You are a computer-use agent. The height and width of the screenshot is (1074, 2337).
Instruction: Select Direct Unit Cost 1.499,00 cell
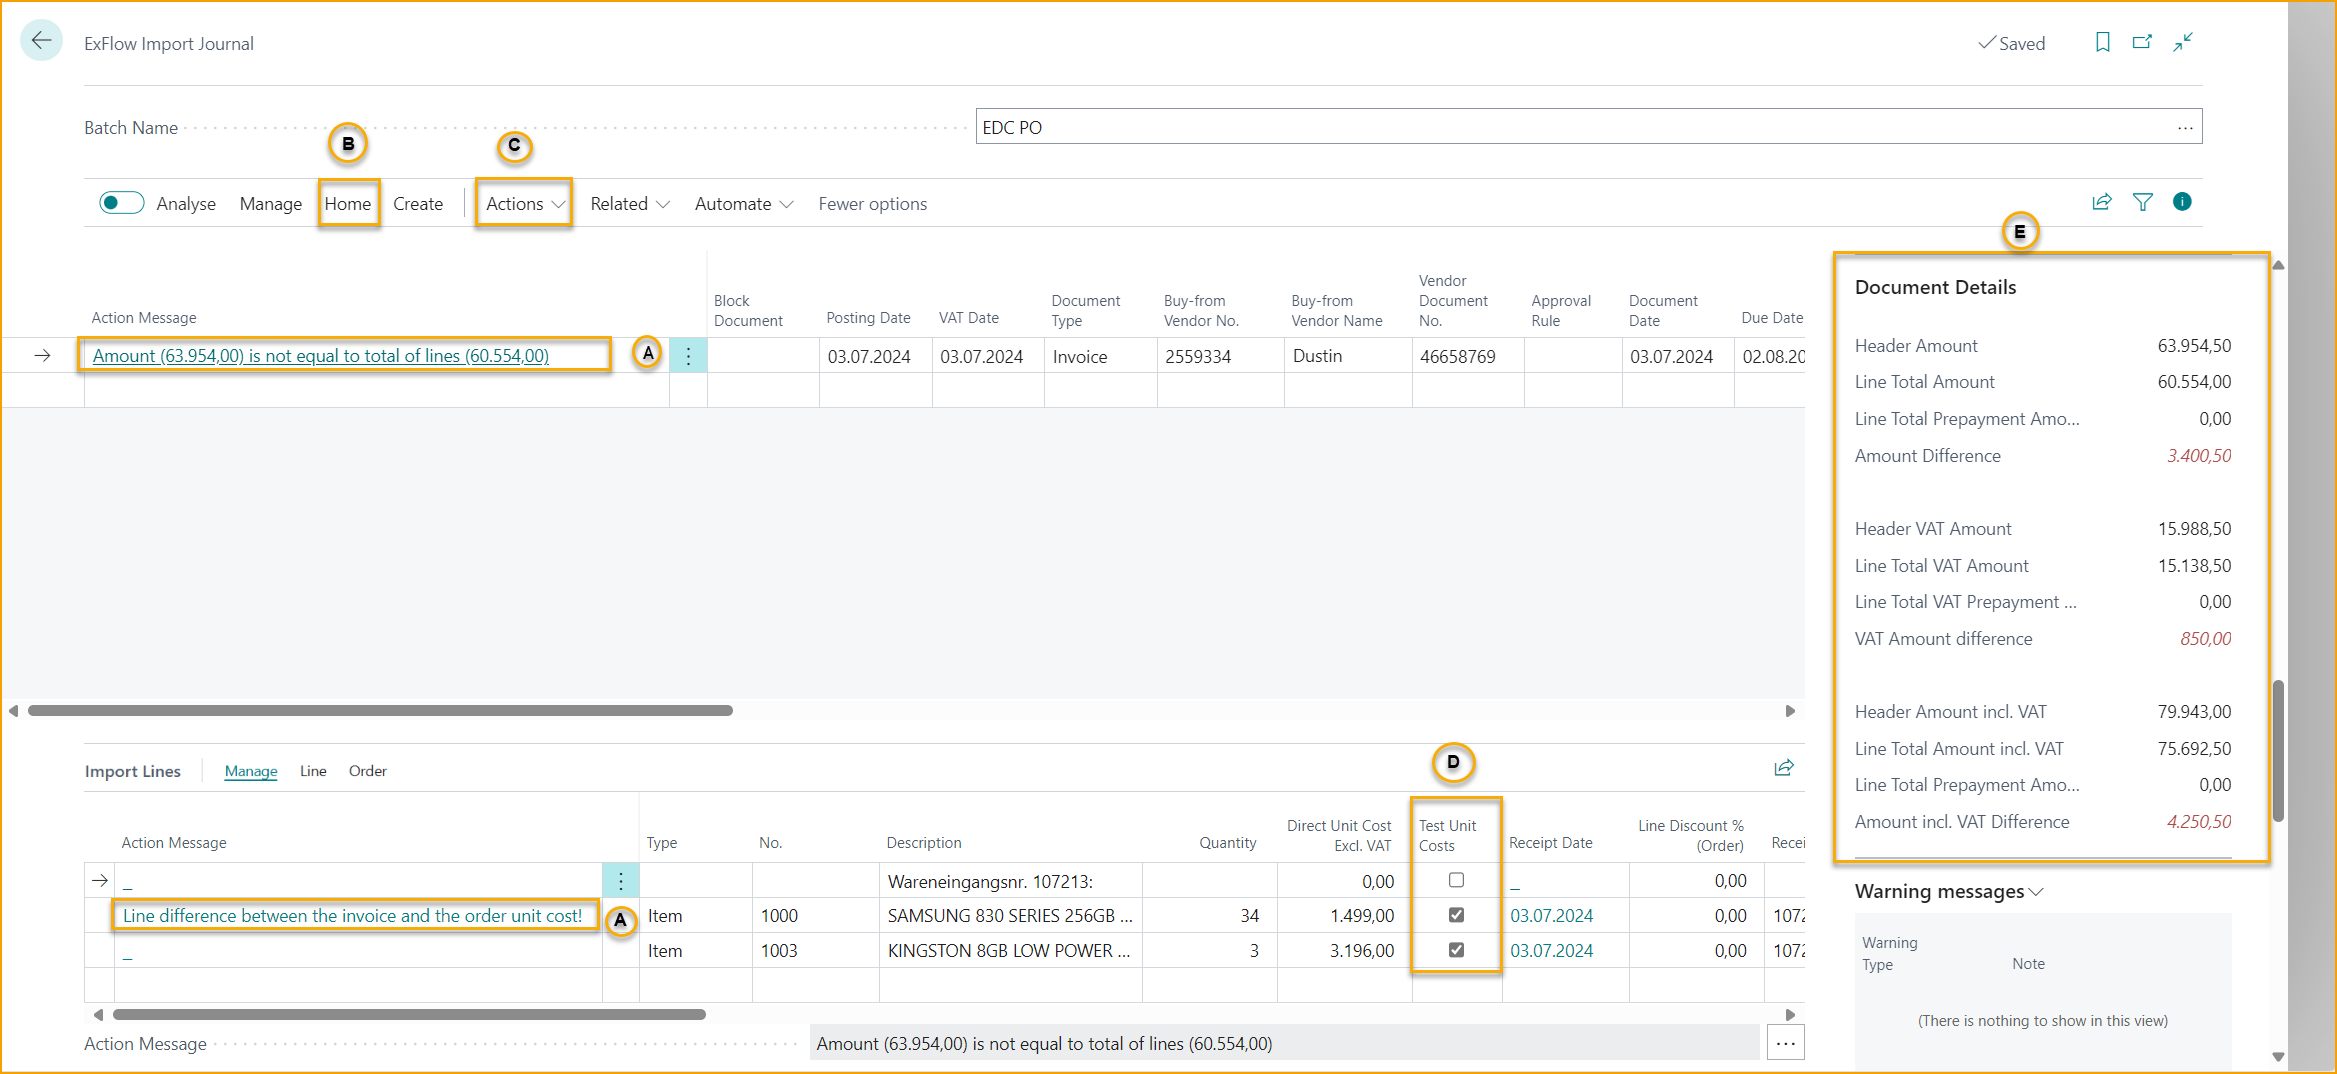pyautogui.click(x=1344, y=916)
